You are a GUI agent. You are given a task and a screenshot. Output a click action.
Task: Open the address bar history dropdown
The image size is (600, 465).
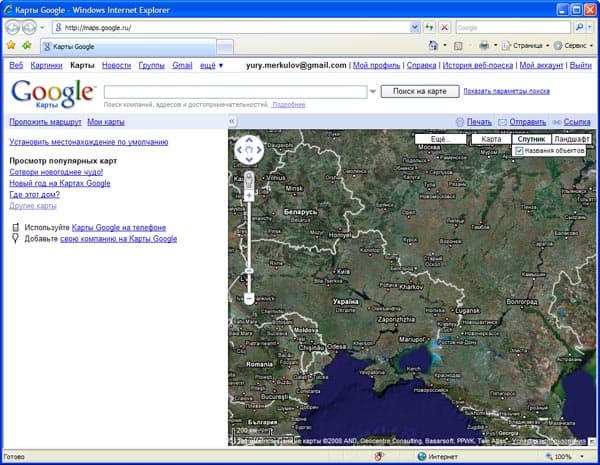(x=414, y=28)
